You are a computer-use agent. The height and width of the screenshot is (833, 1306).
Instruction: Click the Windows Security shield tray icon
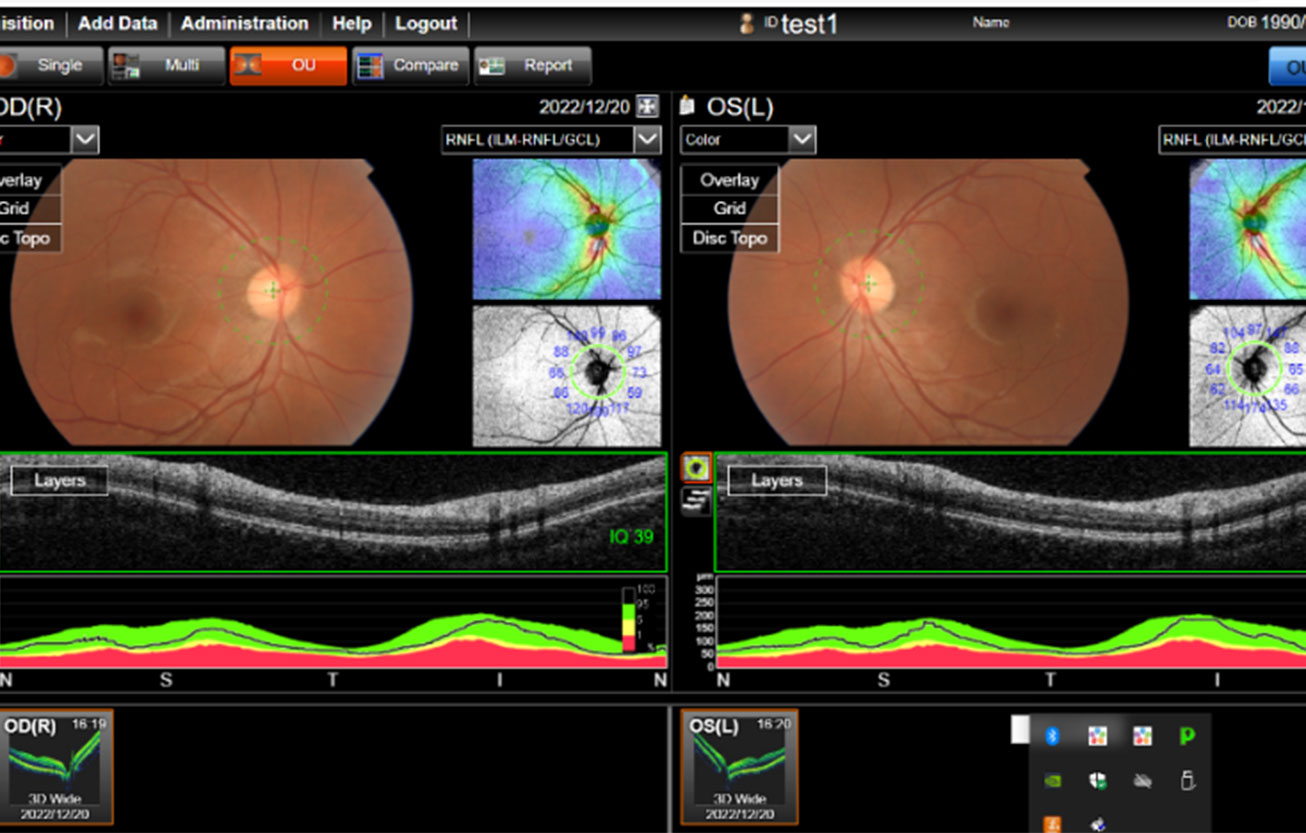[x=1097, y=781]
